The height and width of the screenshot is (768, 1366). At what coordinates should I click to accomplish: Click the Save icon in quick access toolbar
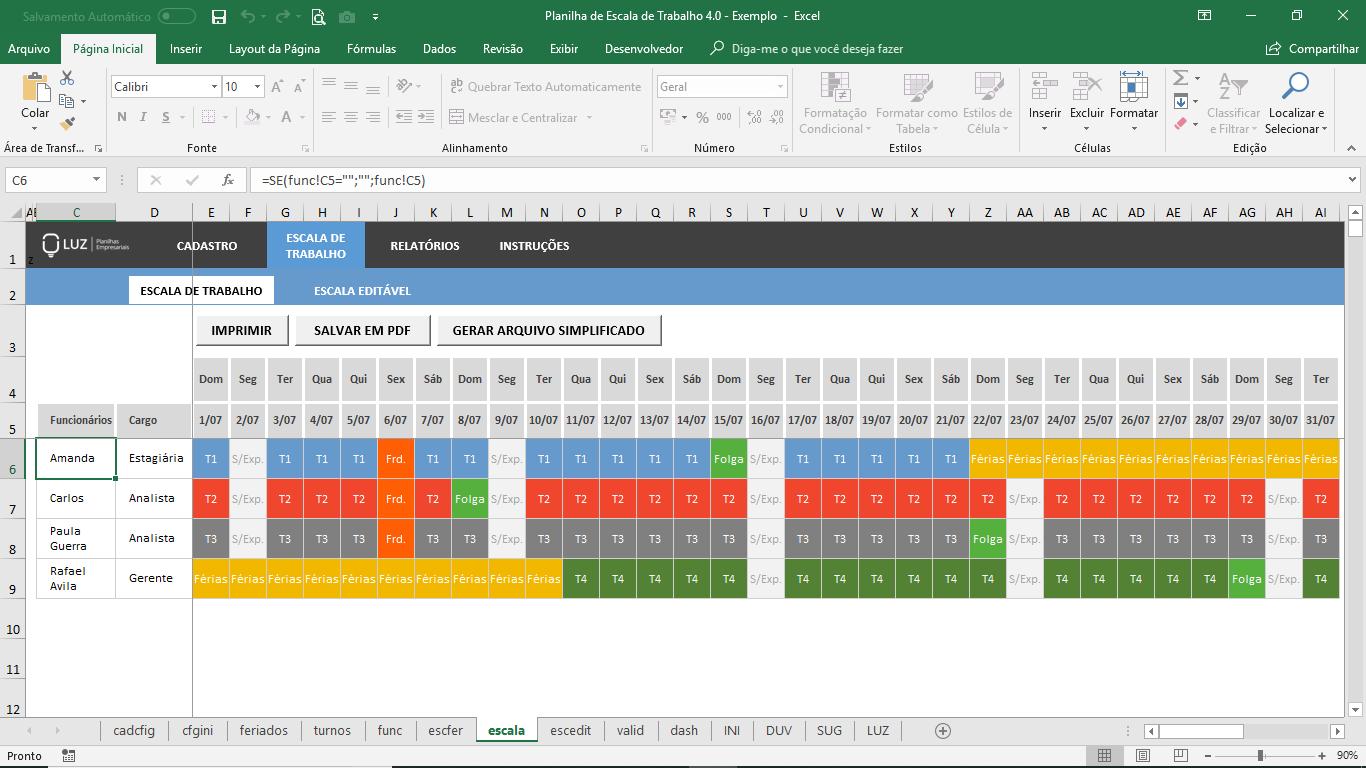219,16
